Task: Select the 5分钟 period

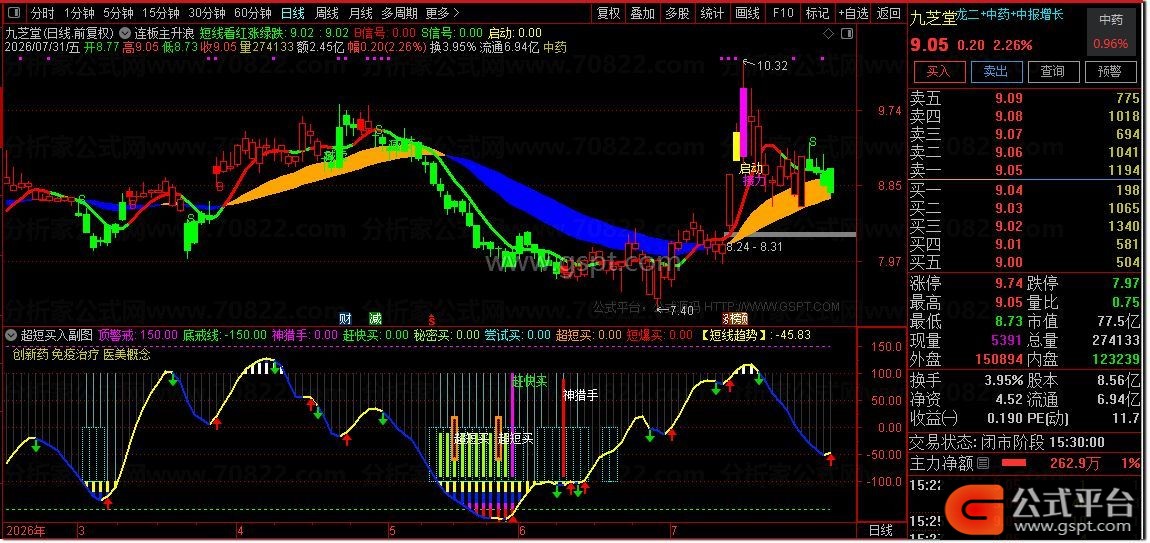Action: click(x=118, y=13)
